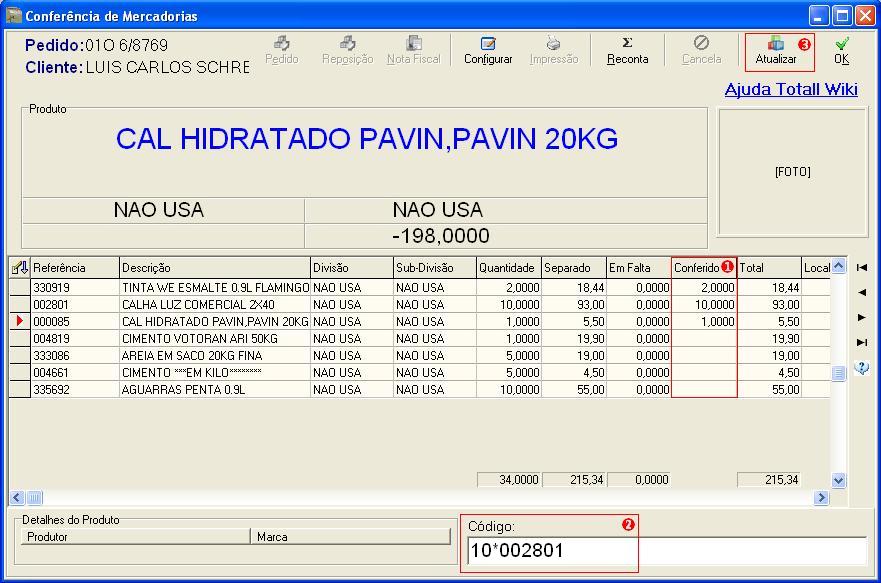Screen dimensions: 881x583
Task: Select row CIMENTO VOTORAN ARI 50KG
Action: pyautogui.click(x=419, y=339)
